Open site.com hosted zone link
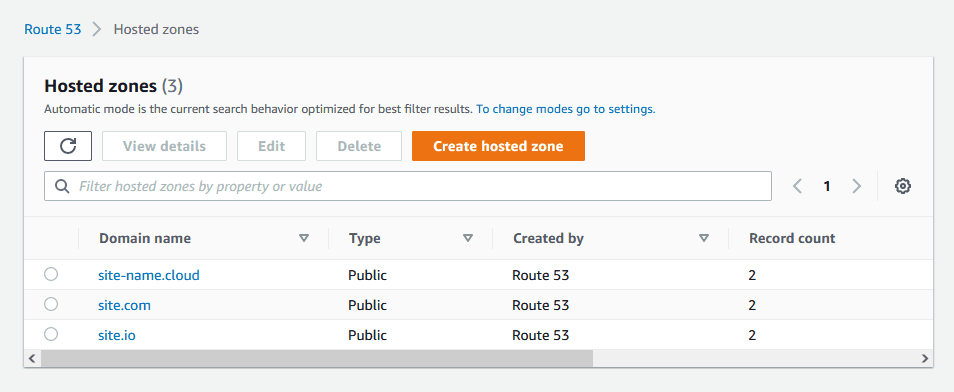Viewport: 954px width, 392px height. [124, 306]
